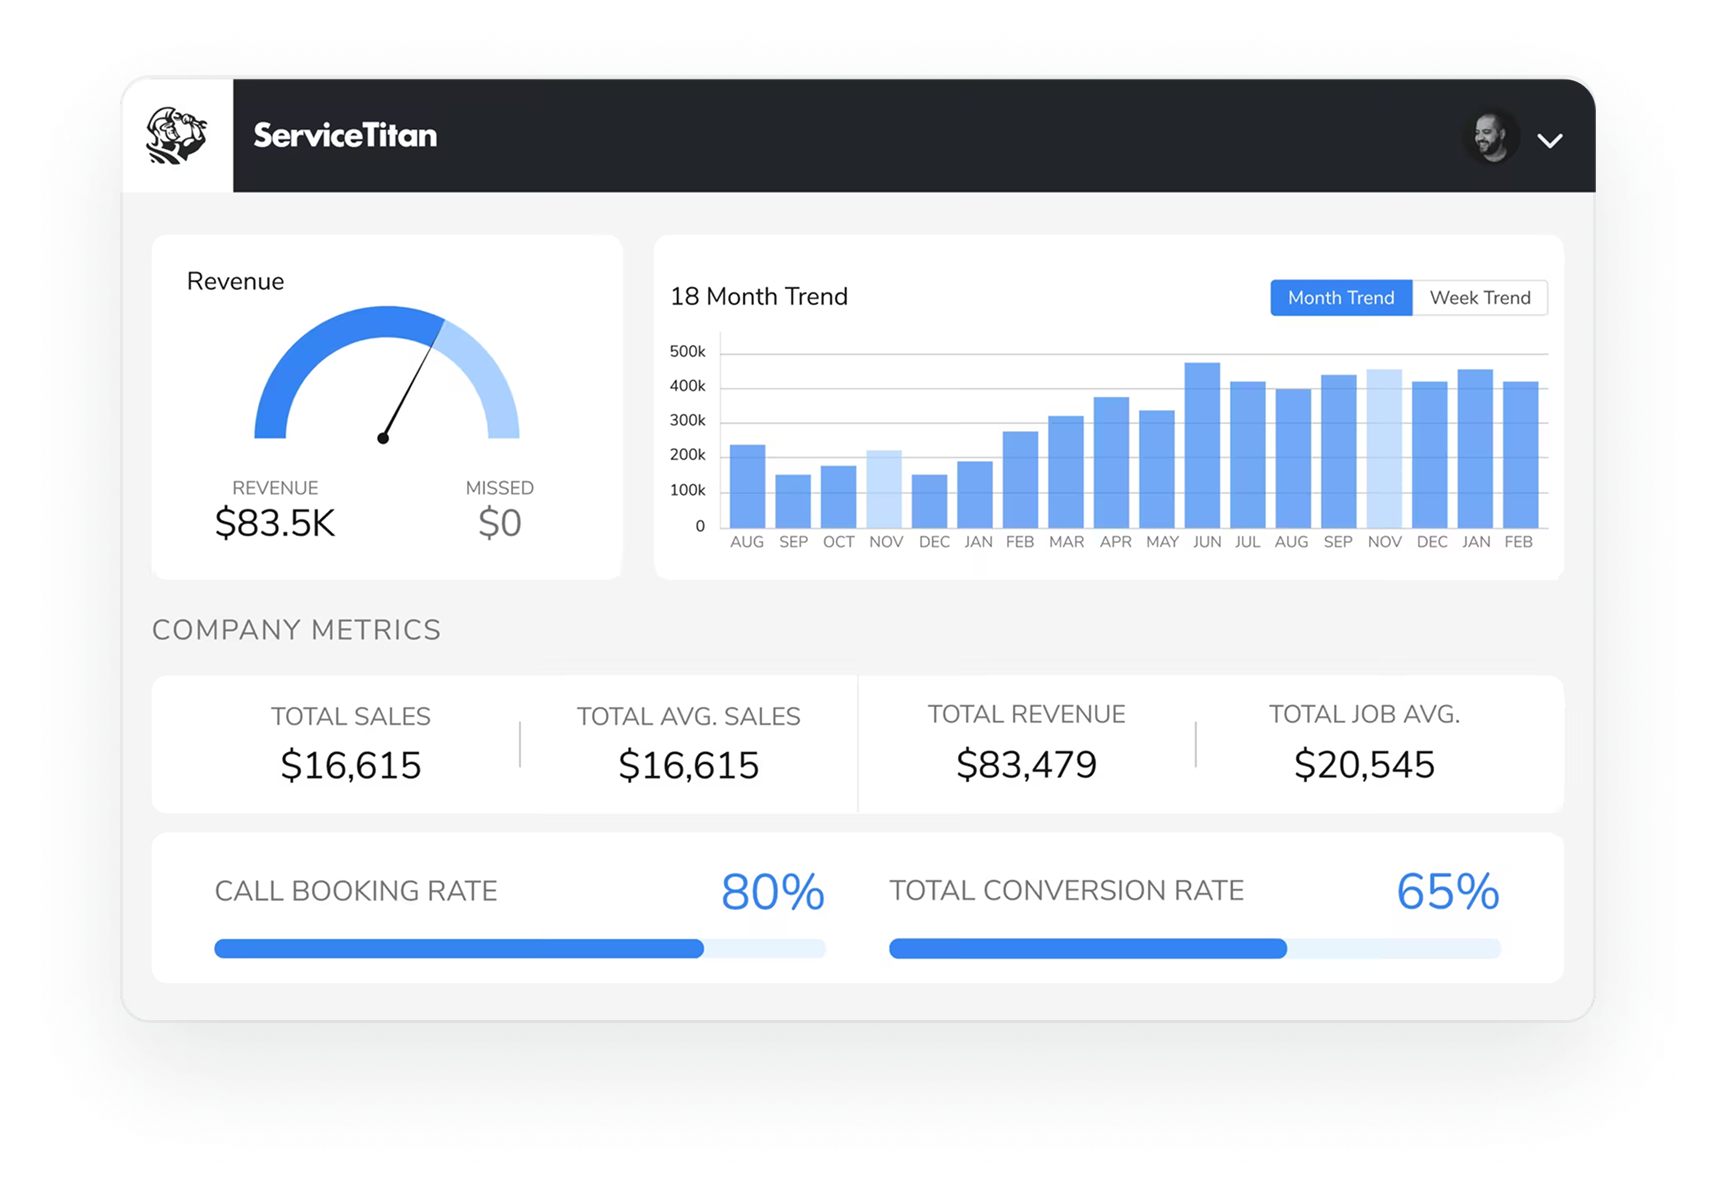Screen dimensions: 1716x1188
Task: Switch to the Week Trend tab
Action: pyautogui.click(x=1480, y=298)
